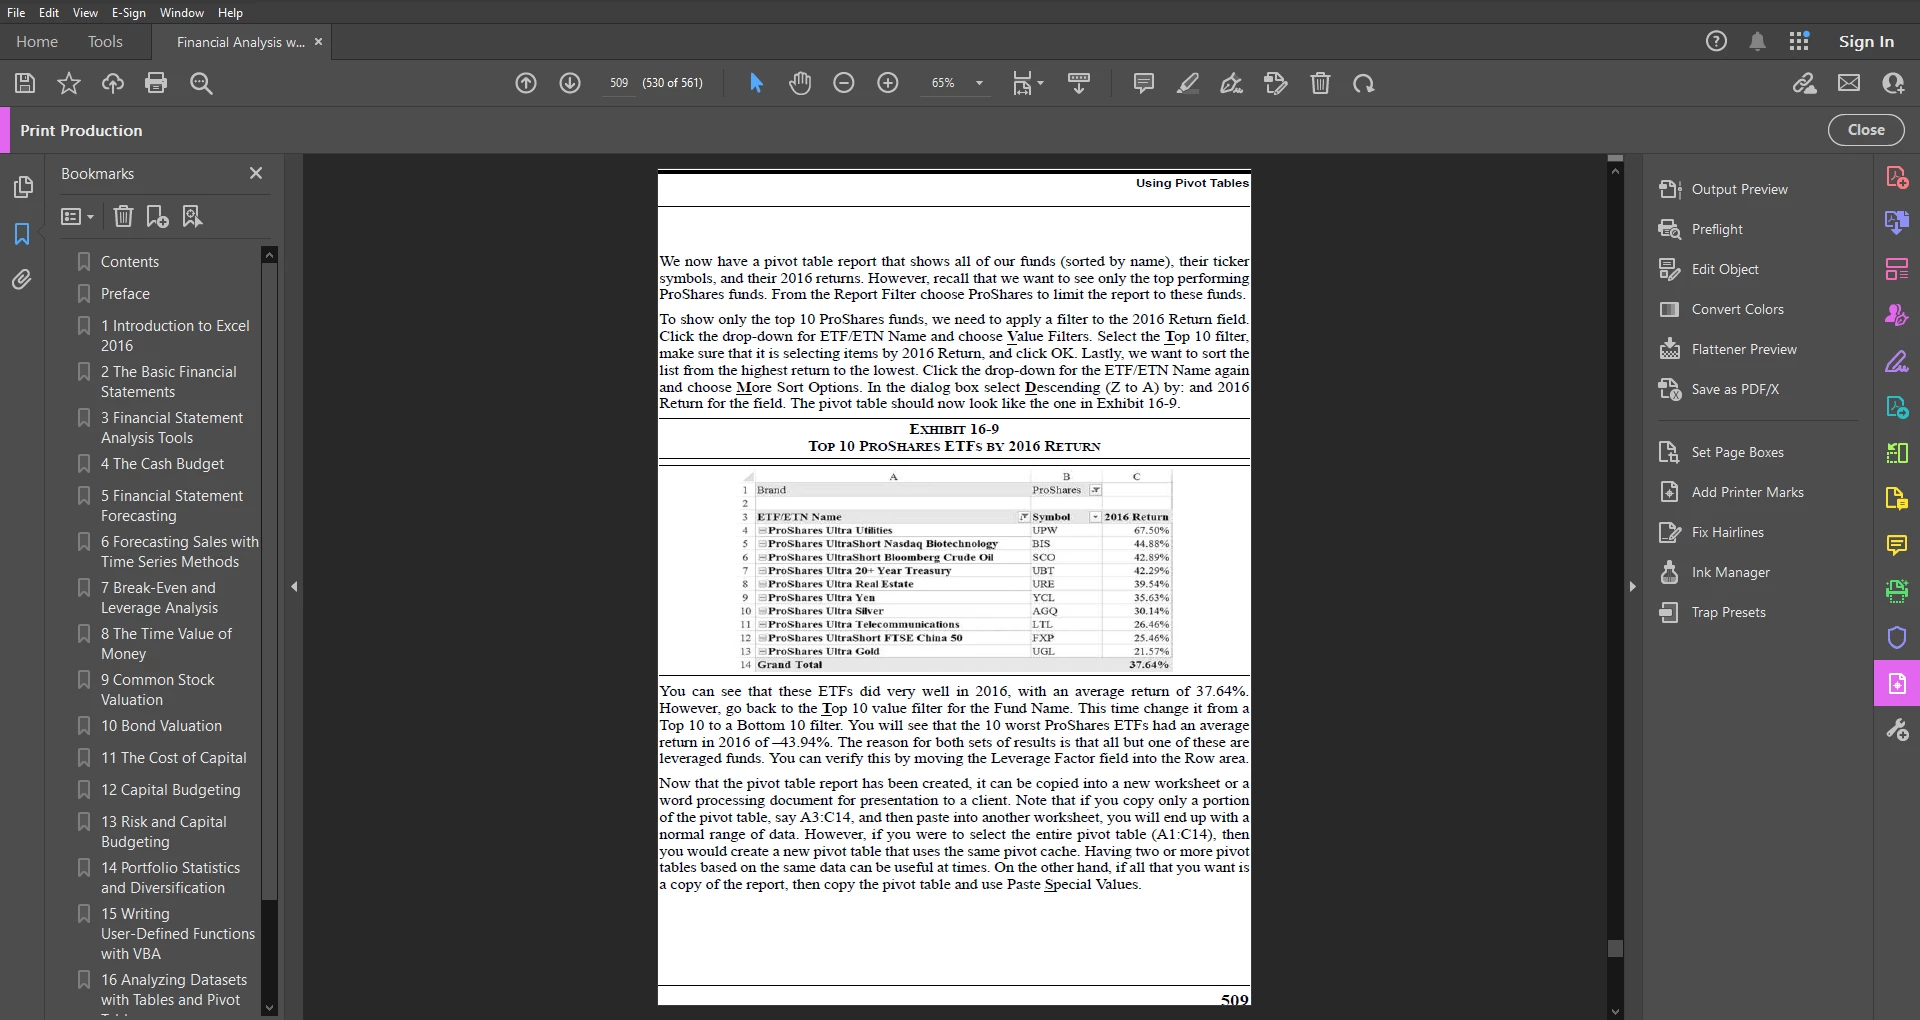
Task: Switch to the Tools tab
Action: tap(105, 41)
